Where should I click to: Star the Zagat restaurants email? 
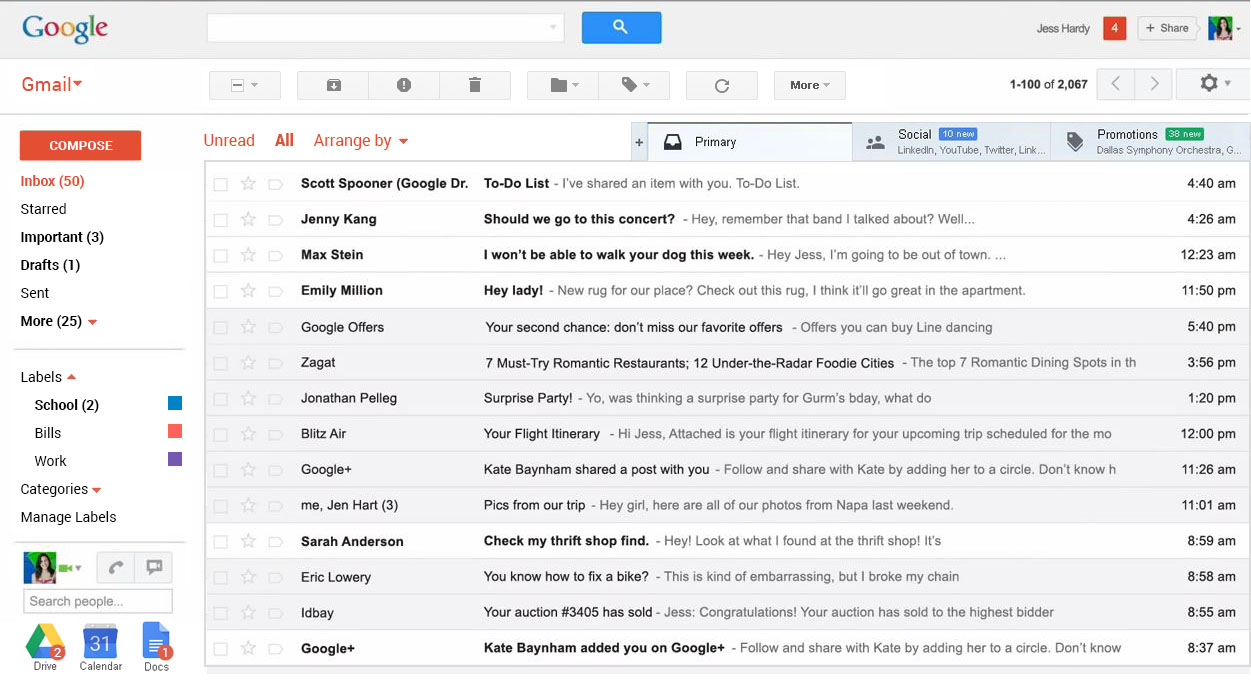click(x=248, y=363)
